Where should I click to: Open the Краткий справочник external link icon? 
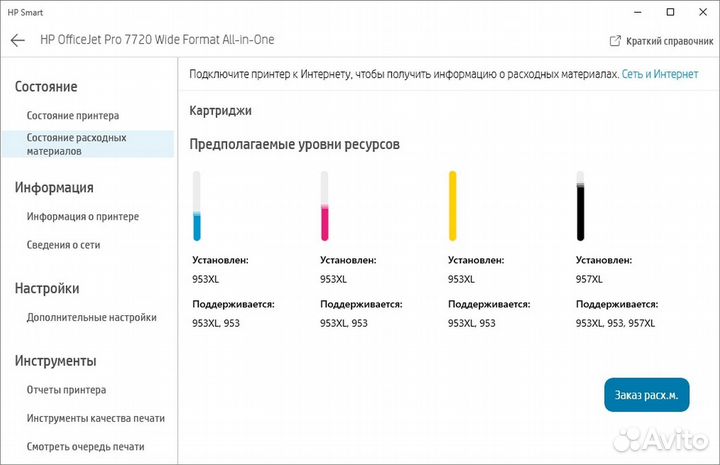(x=615, y=41)
